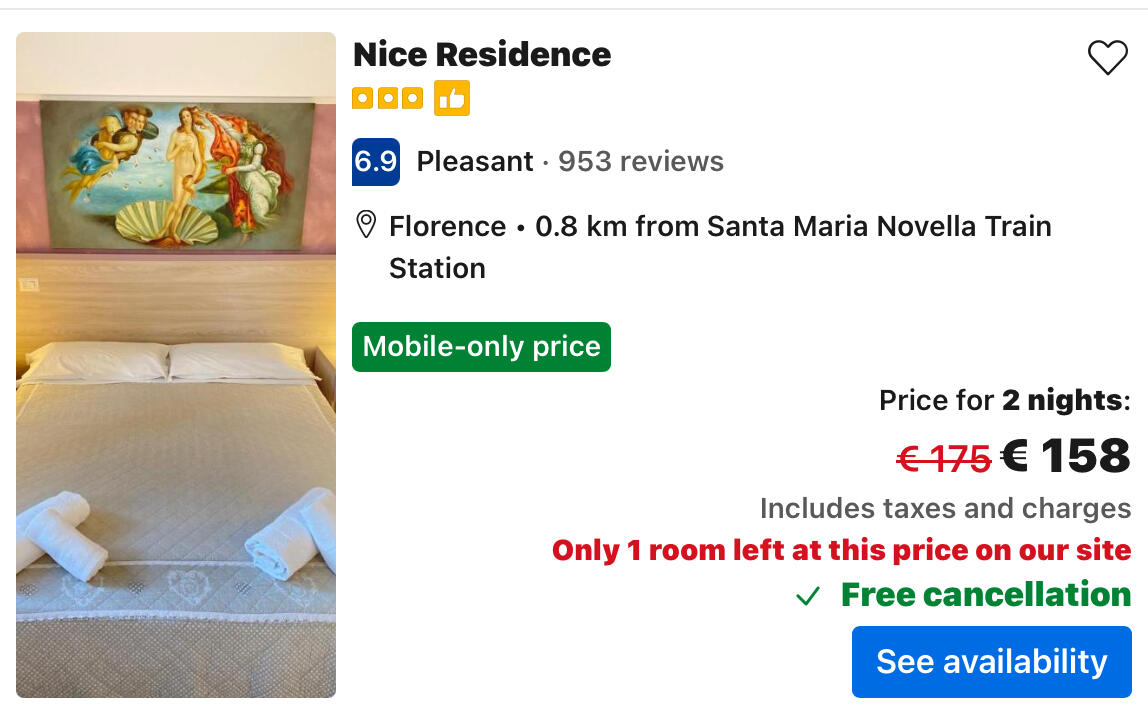The height and width of the screenshot is (726, 1148).
Task: Click the Mobile-only price green badge
Action: pyautogui.click(x=481, y=347)
